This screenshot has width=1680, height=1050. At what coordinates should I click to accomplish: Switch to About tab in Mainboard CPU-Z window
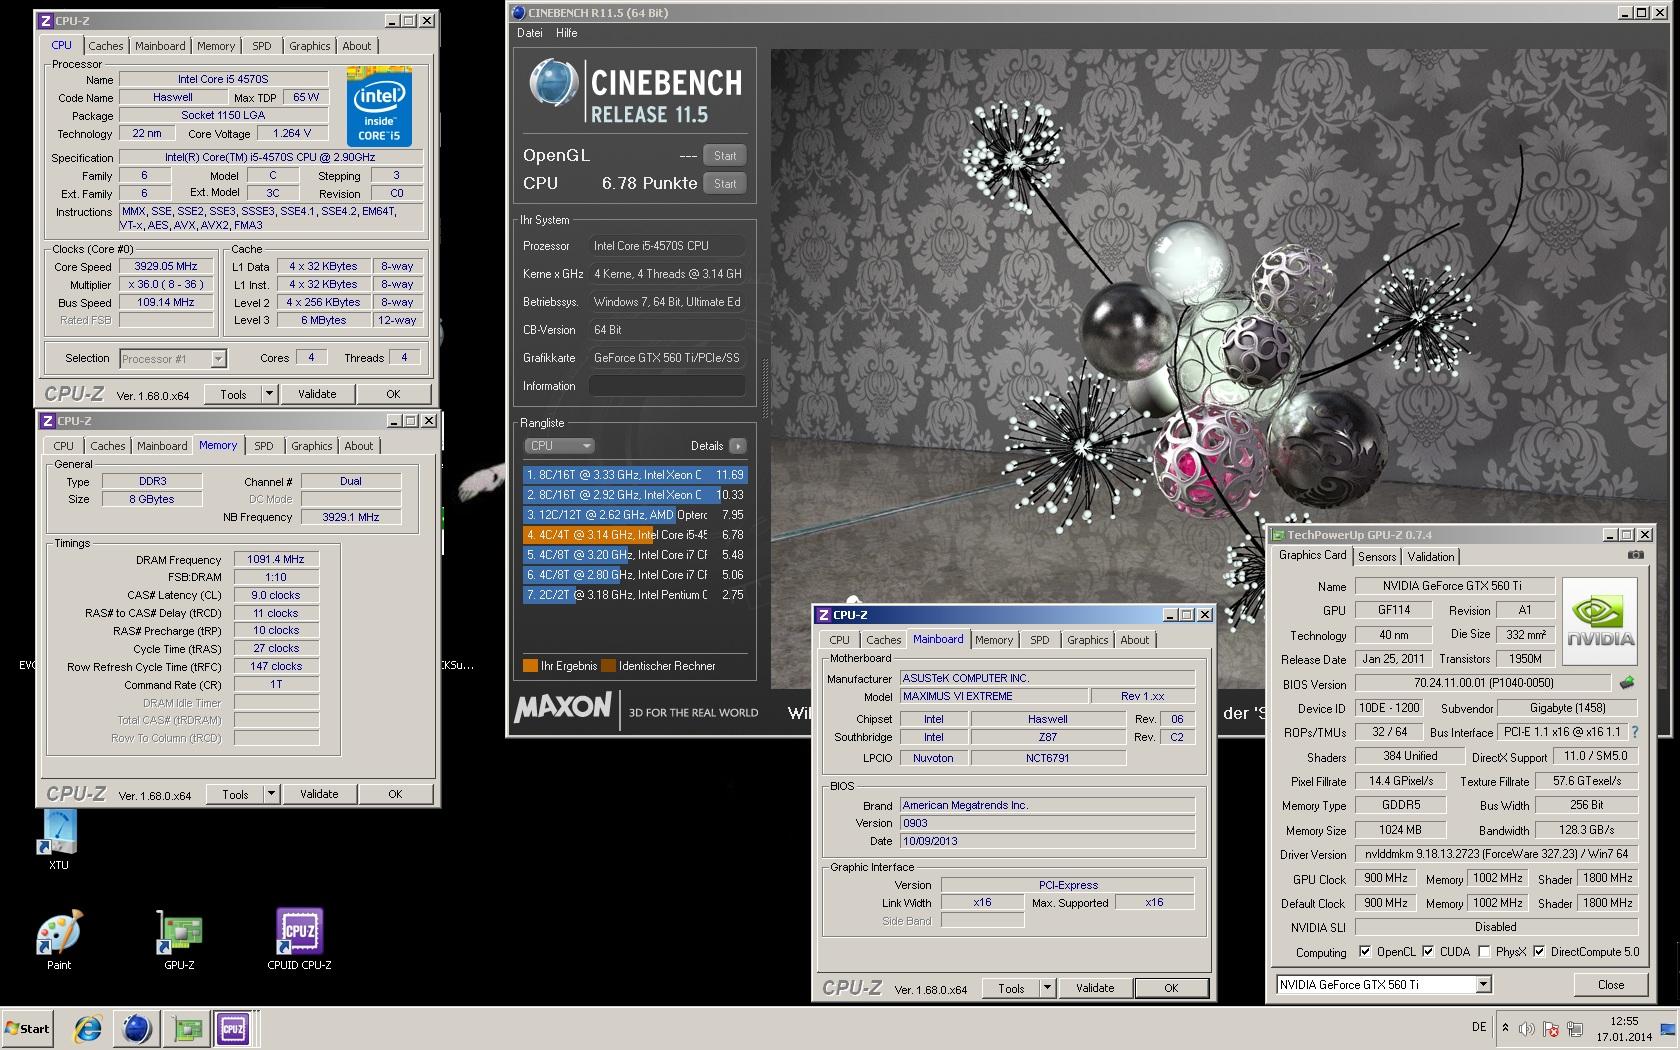(1134, 640)
